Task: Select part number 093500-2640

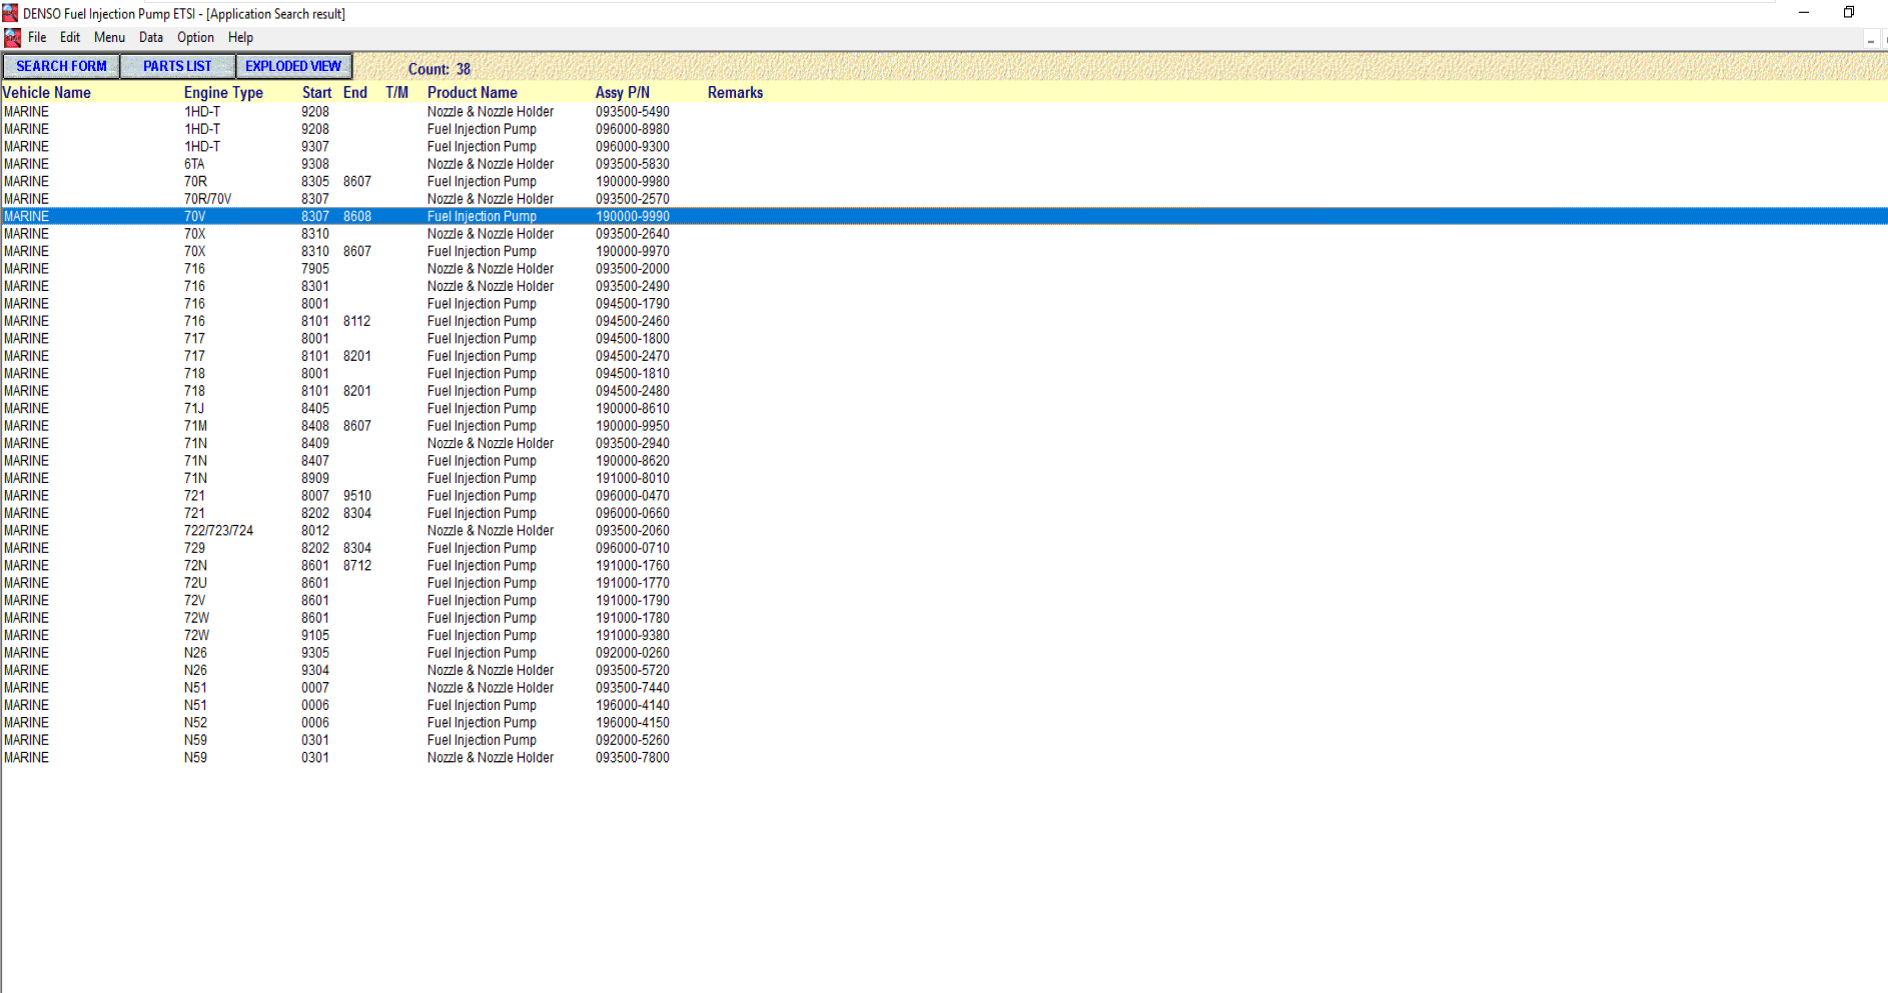Action: coord(633,234)
